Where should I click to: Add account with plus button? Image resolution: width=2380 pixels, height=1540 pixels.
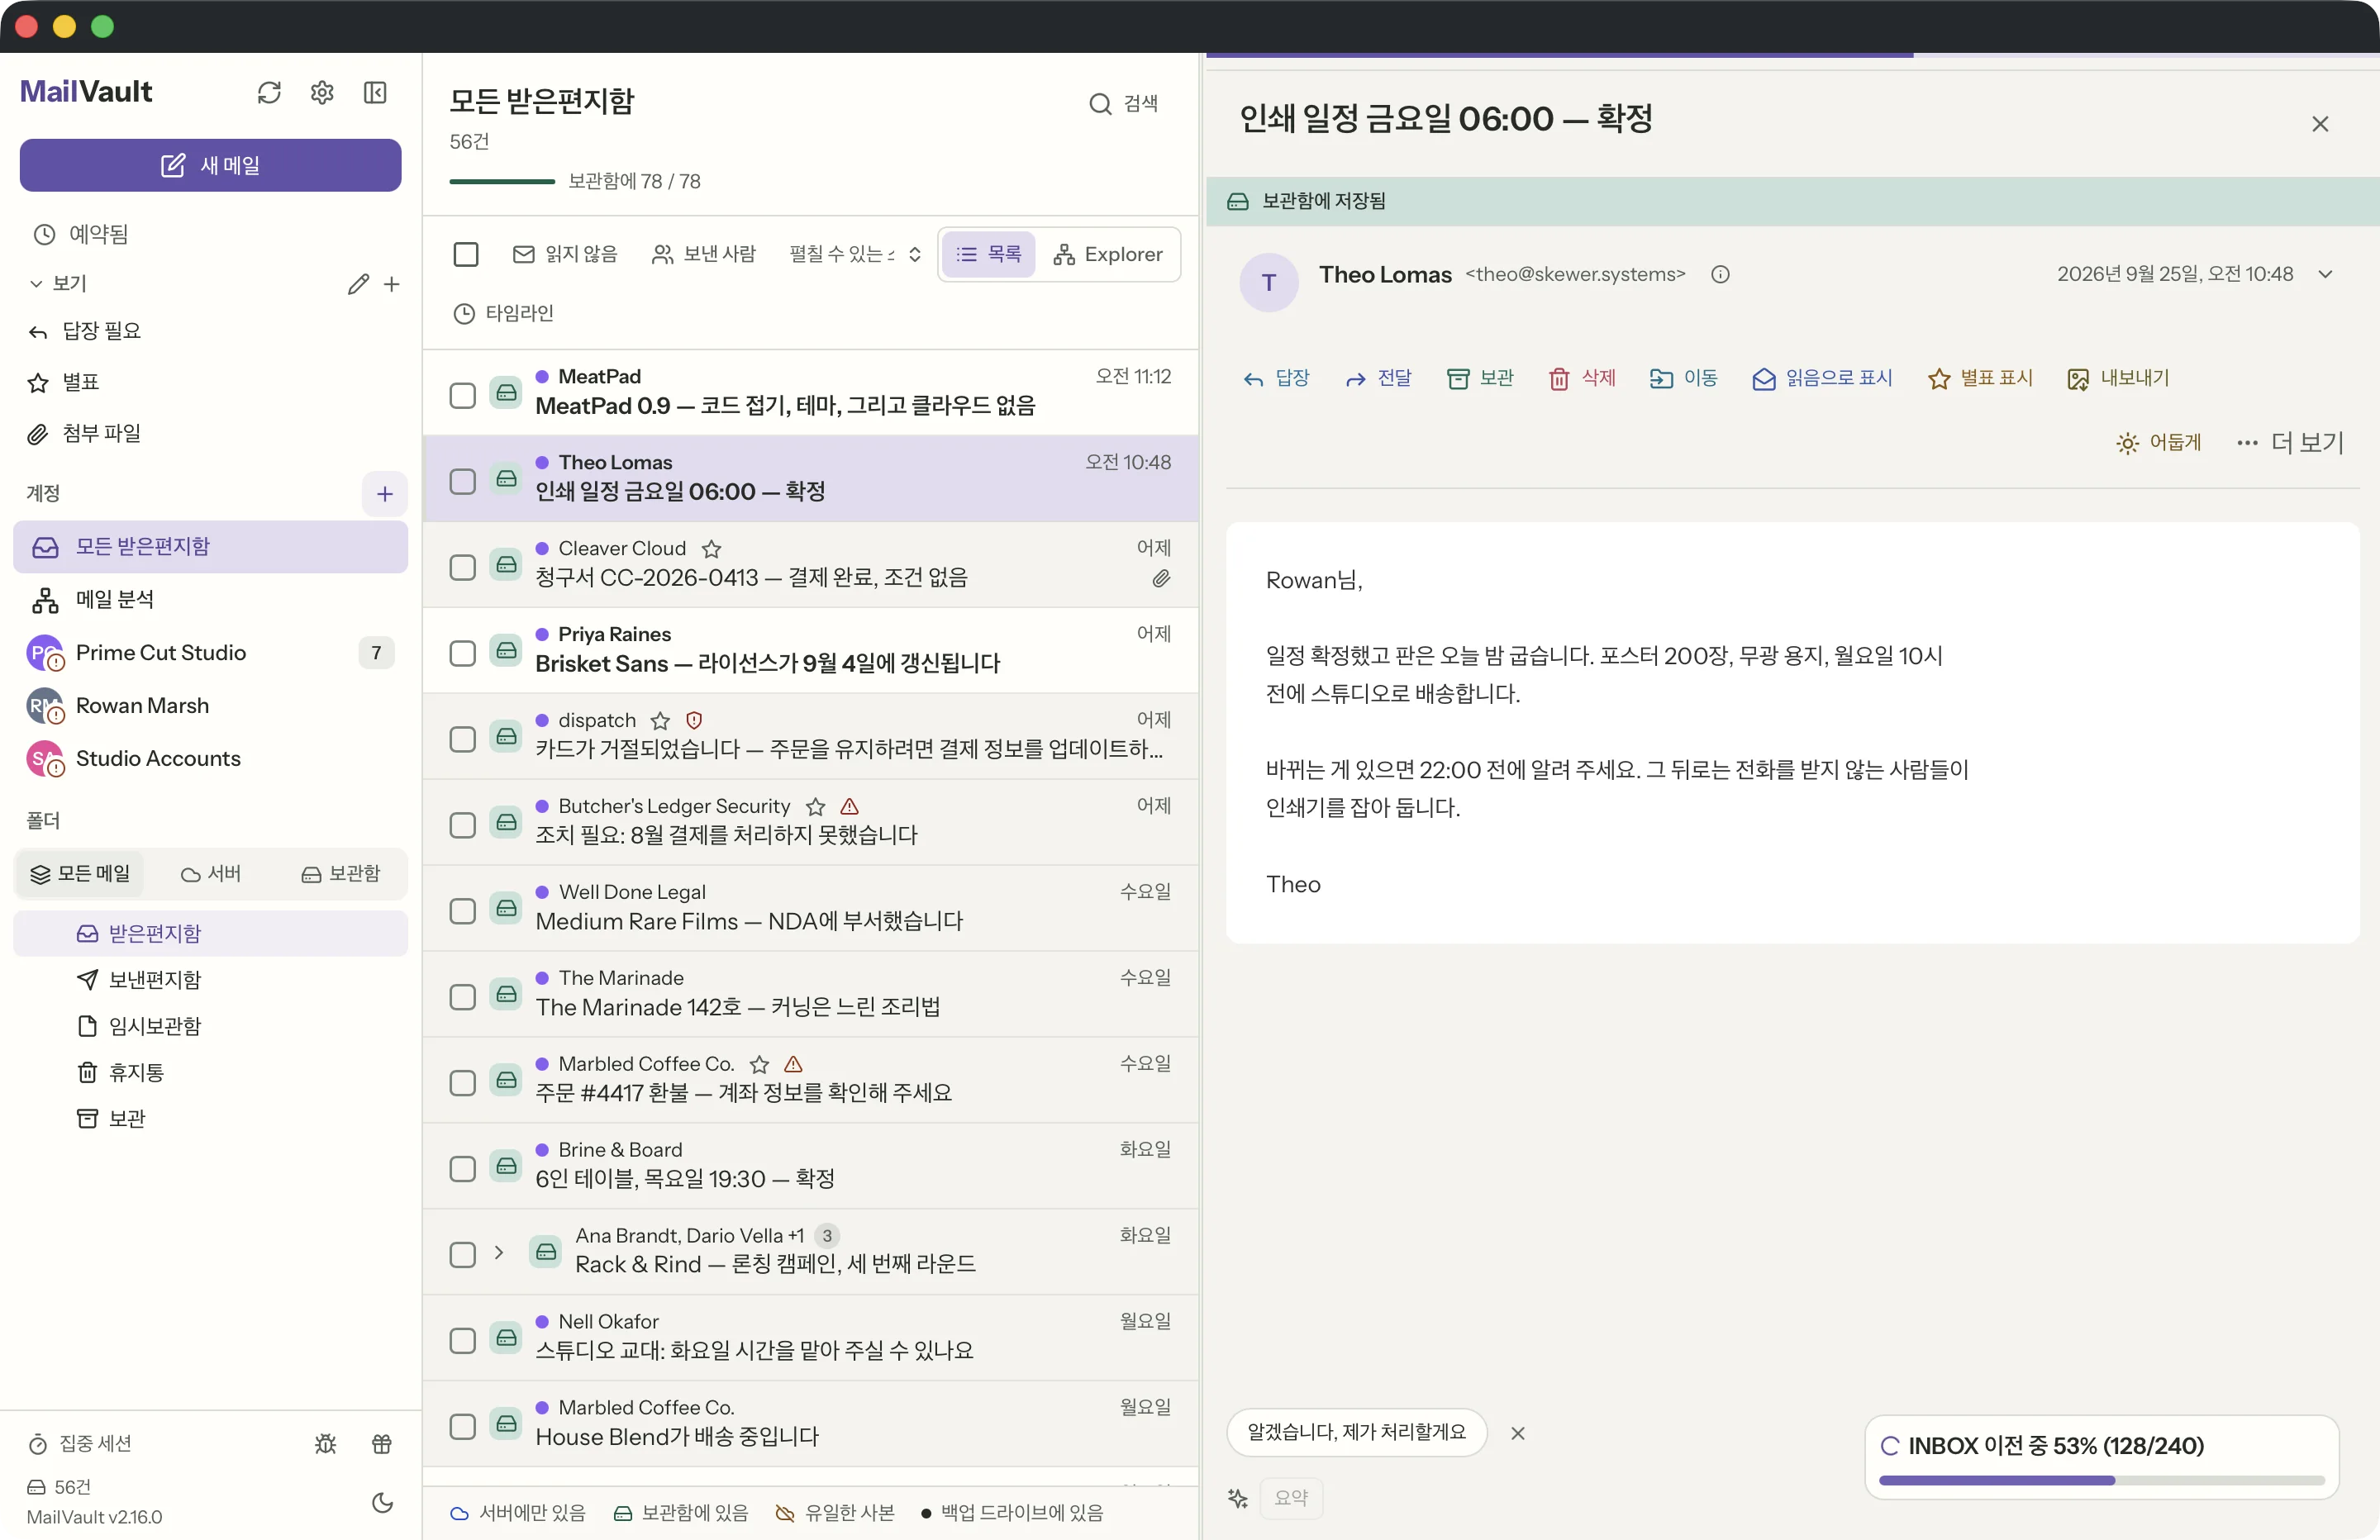click(x=384, y=493)
